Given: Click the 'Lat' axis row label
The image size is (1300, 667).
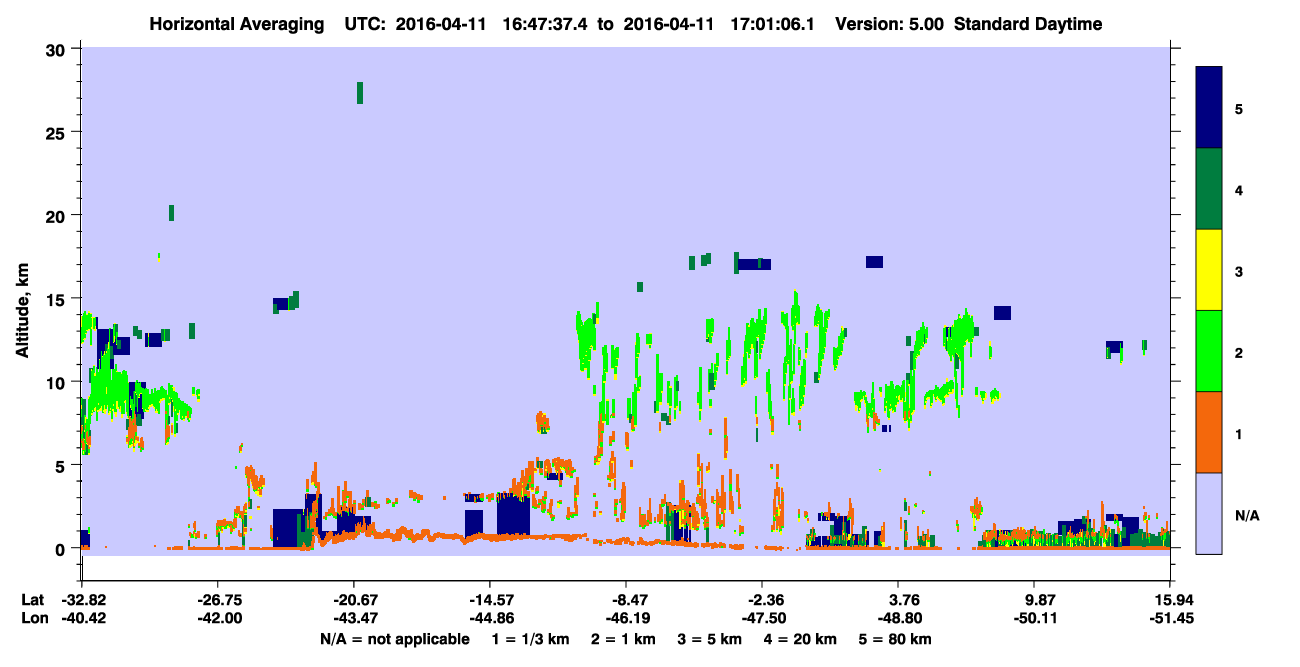Looking at the screenshot, I should click(32, 600).
